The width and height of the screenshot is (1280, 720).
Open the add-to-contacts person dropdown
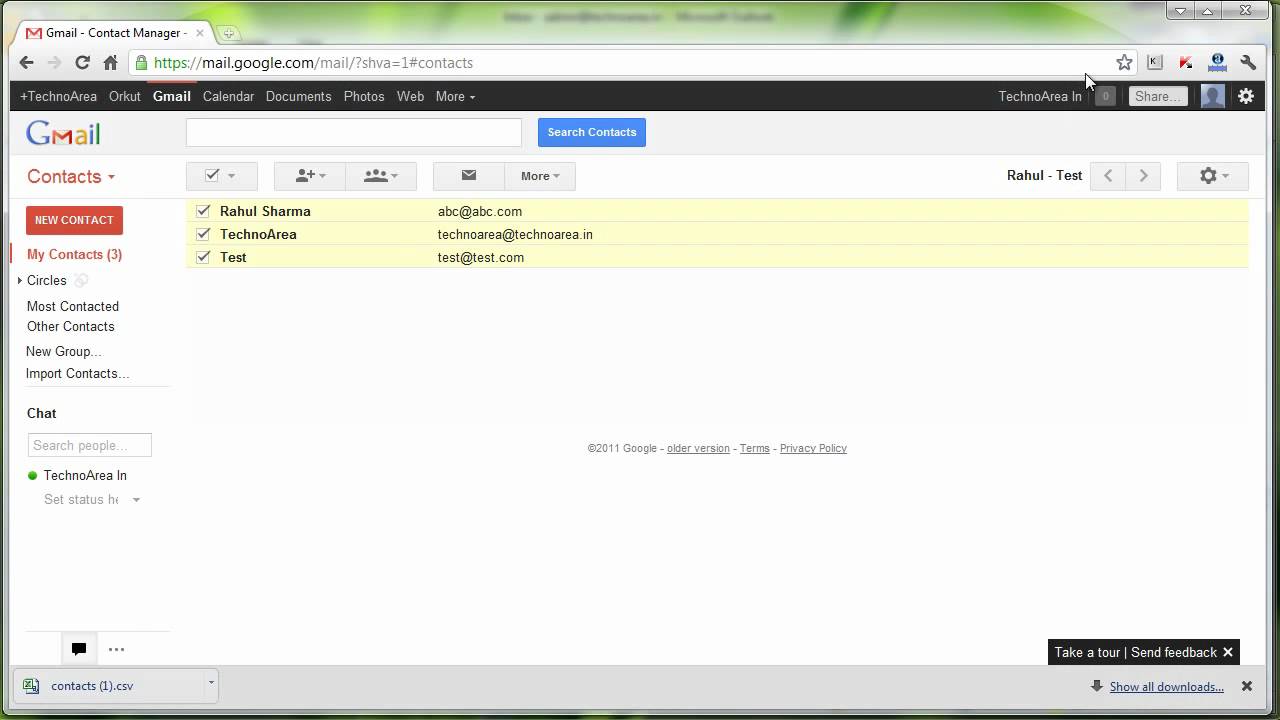click(x=310, y=175)
